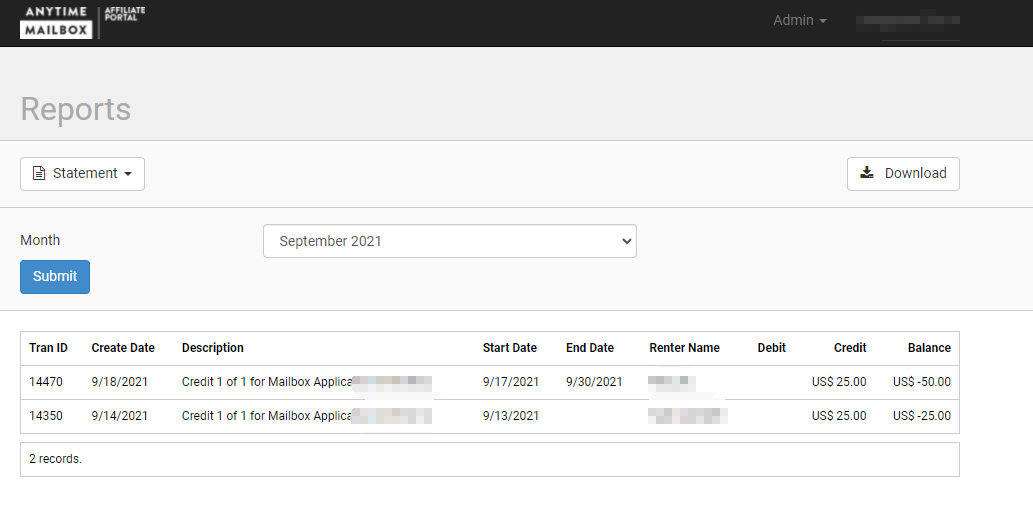Open the Statement report type dropdown

(82, 174)
